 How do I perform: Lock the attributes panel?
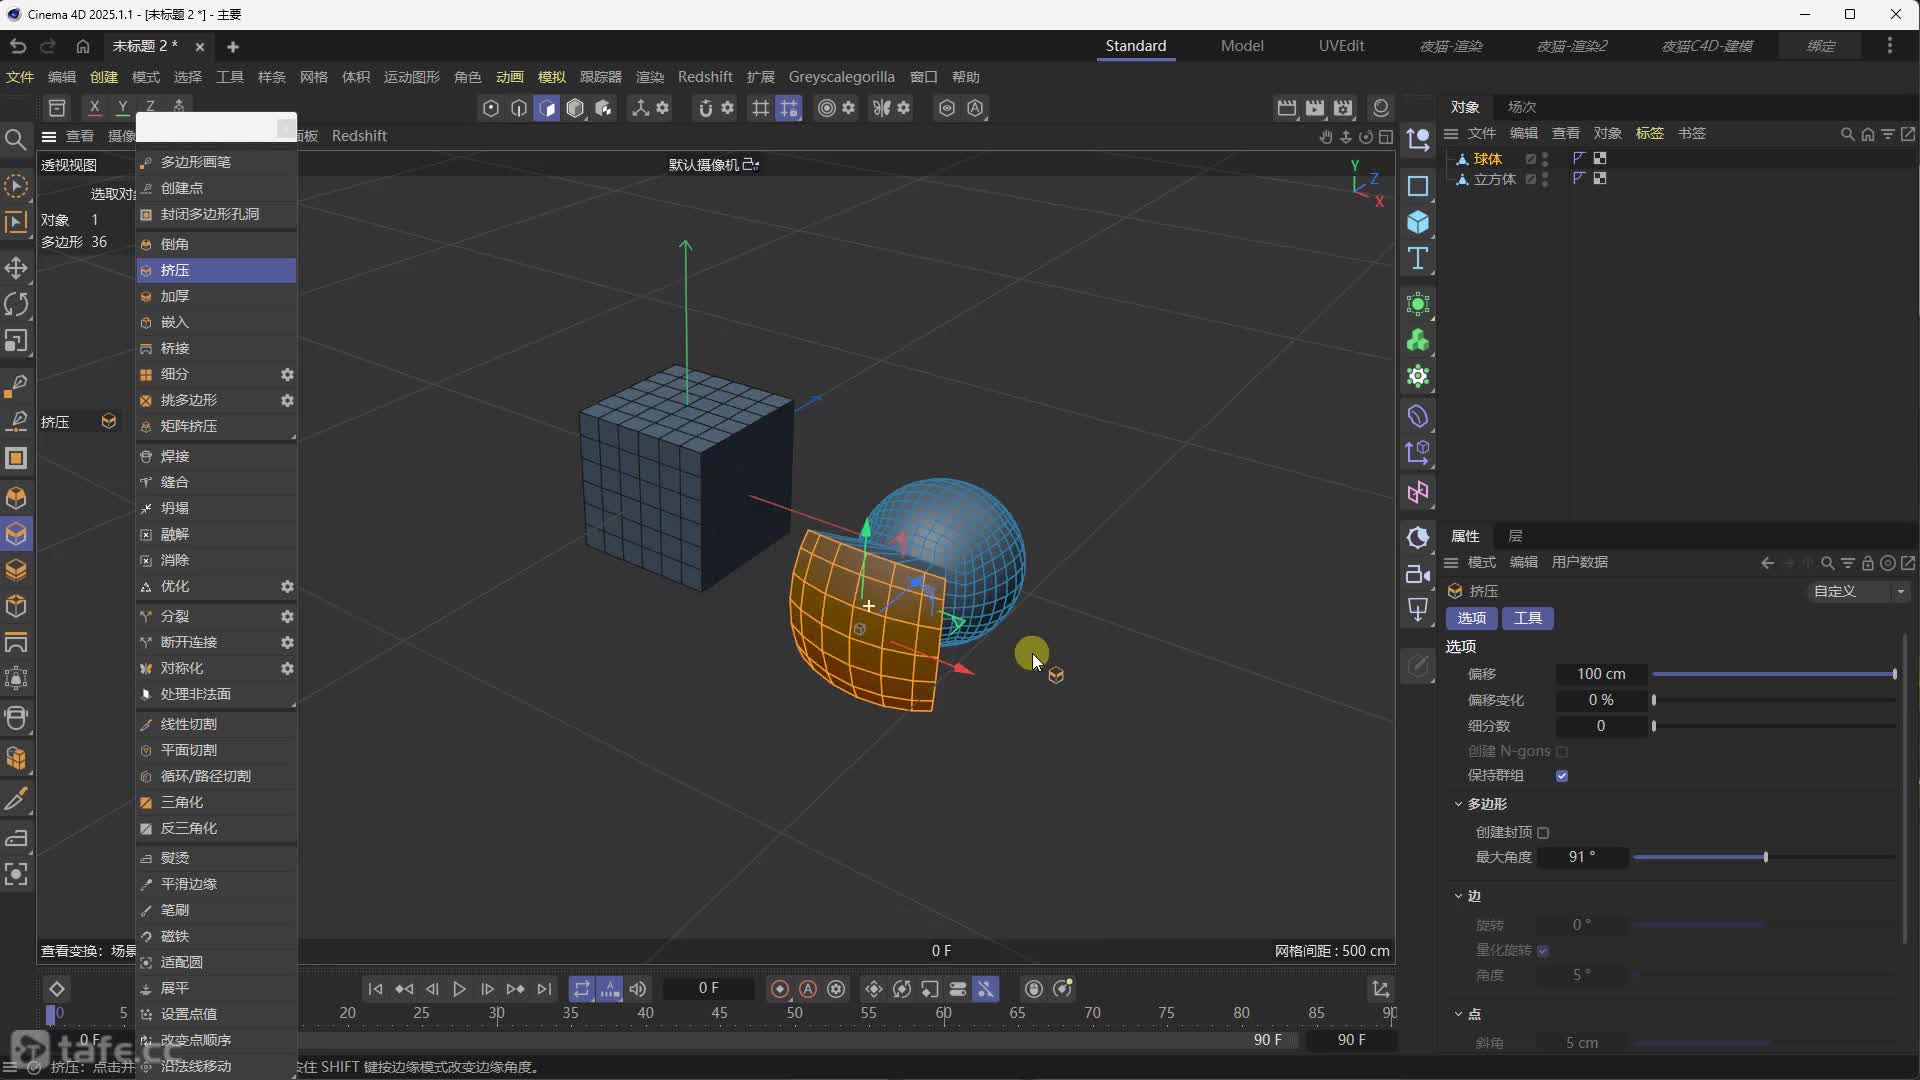(1867, 563)
